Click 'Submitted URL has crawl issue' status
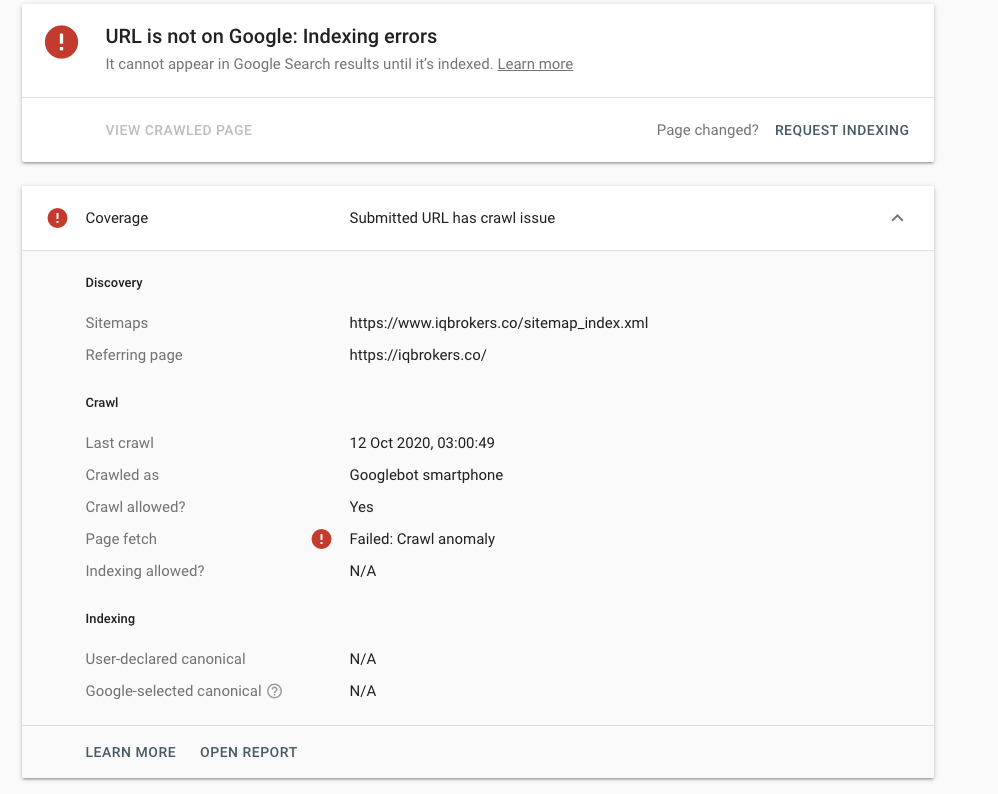 pyautogui.click(x=452, y=218)
